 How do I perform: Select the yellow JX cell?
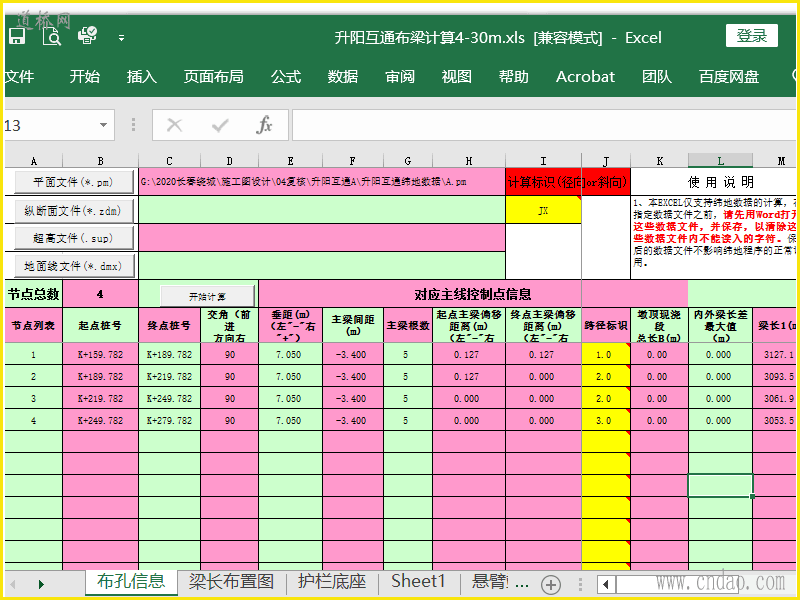(x=543, y=210)
